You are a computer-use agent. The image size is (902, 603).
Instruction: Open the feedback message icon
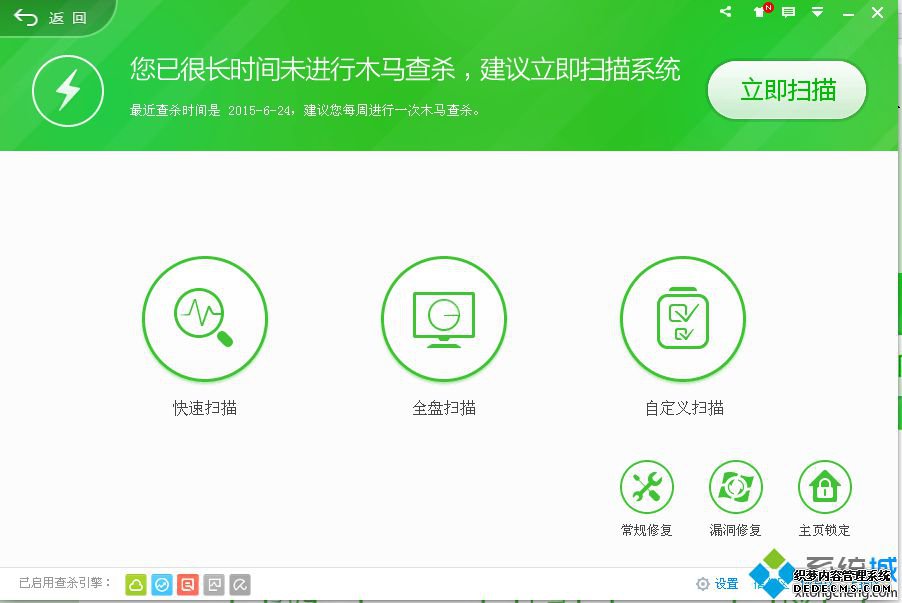click(x=789, y=12)
